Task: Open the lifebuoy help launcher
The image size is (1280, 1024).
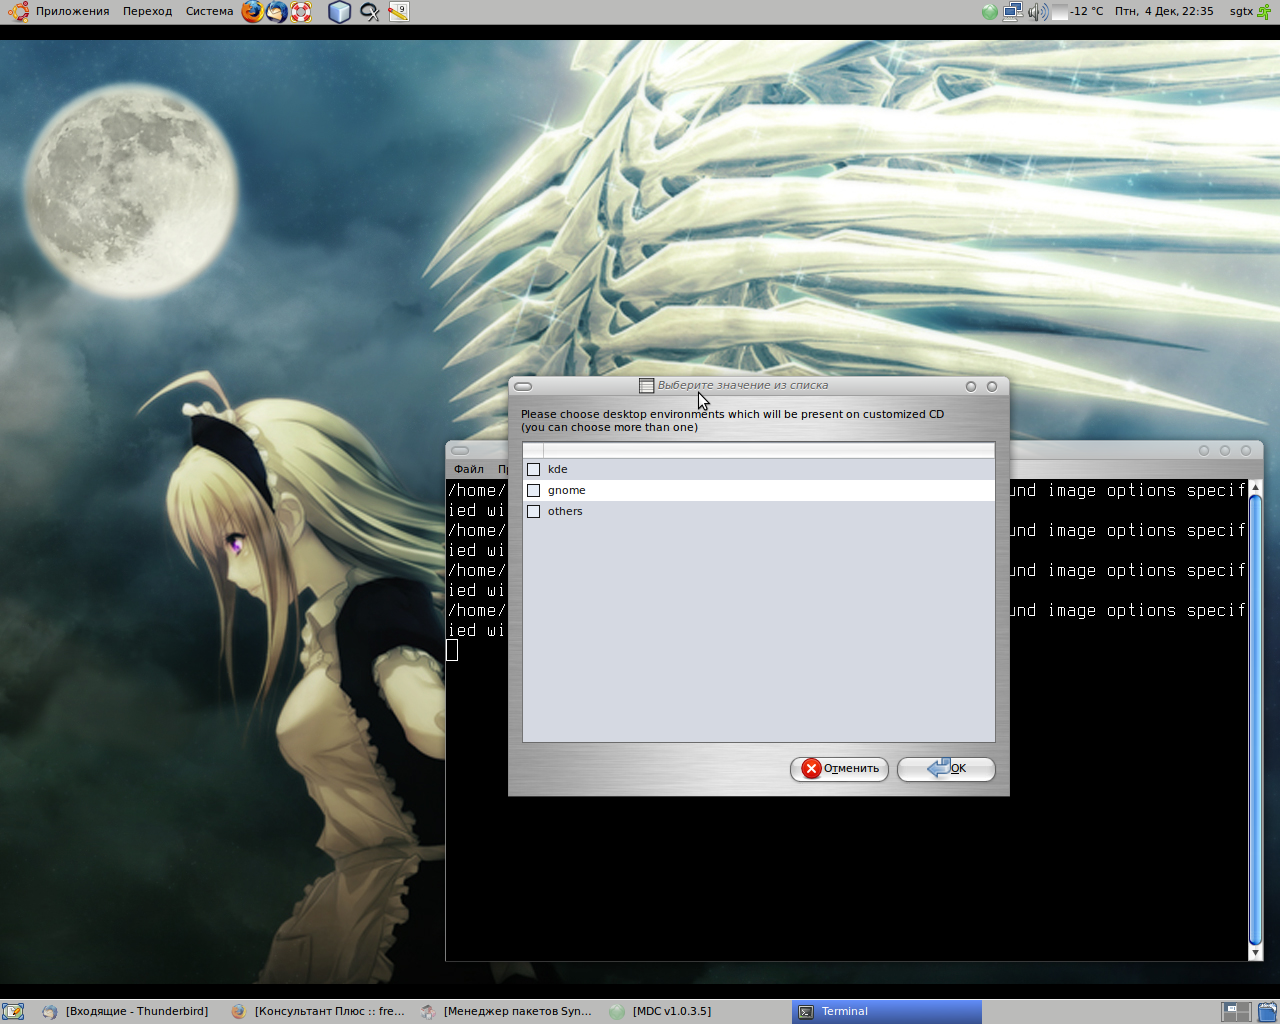Action: coord(301,12)
